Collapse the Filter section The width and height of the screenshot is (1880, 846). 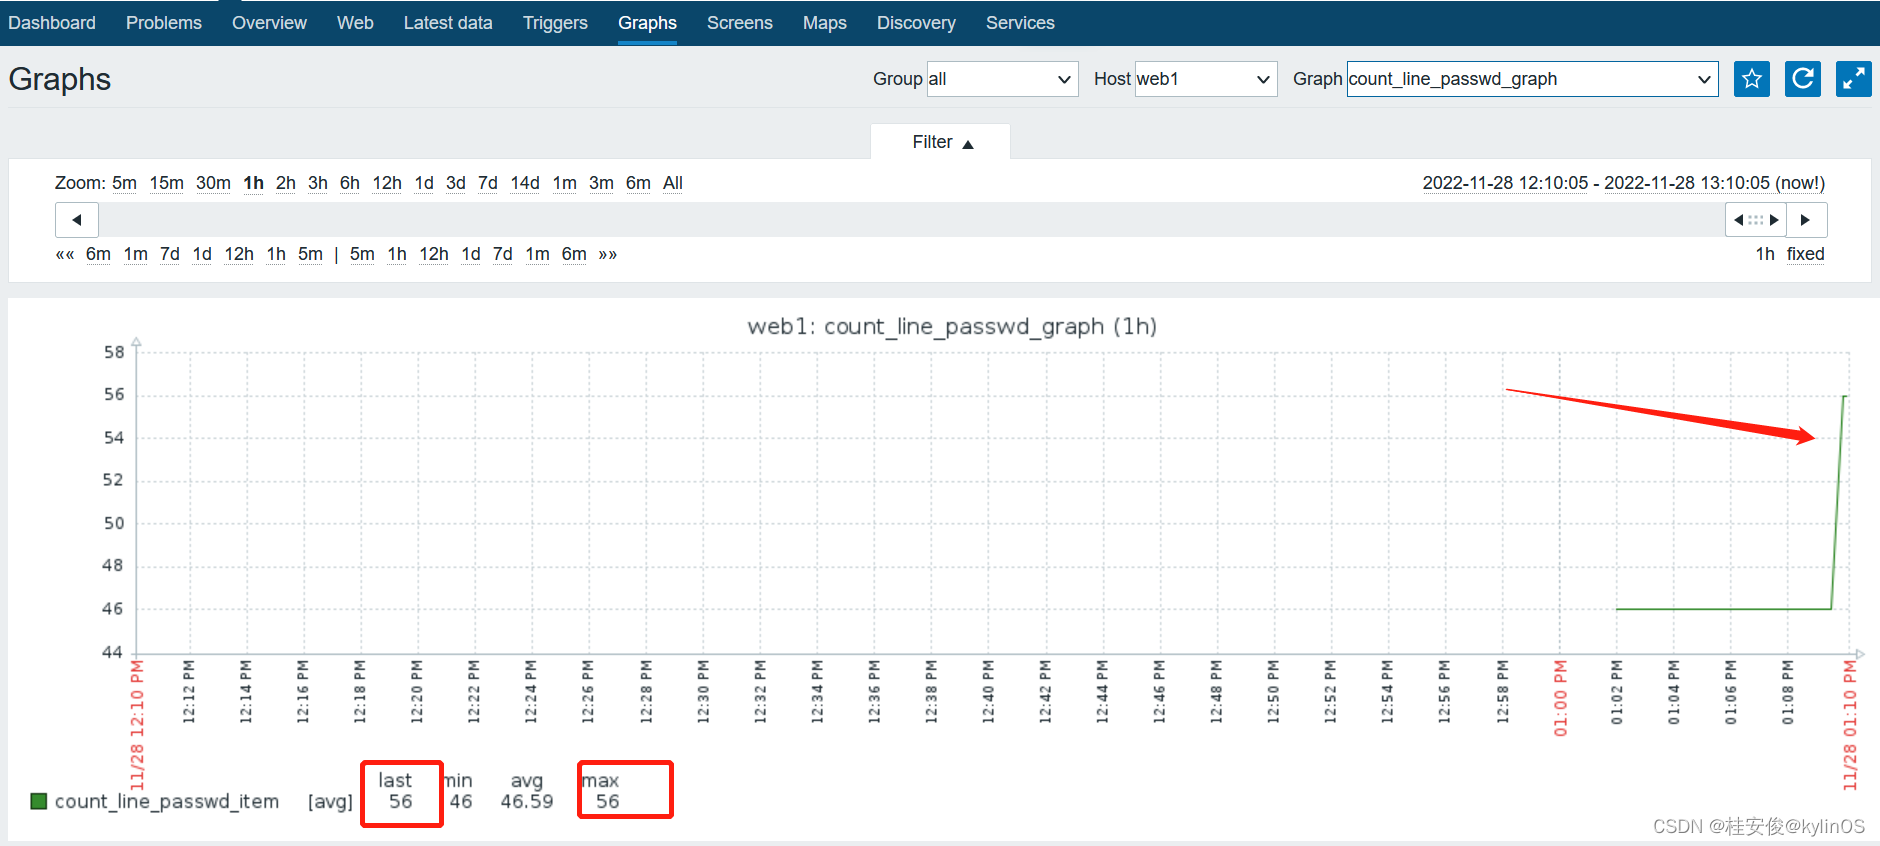tap(941, 142)
